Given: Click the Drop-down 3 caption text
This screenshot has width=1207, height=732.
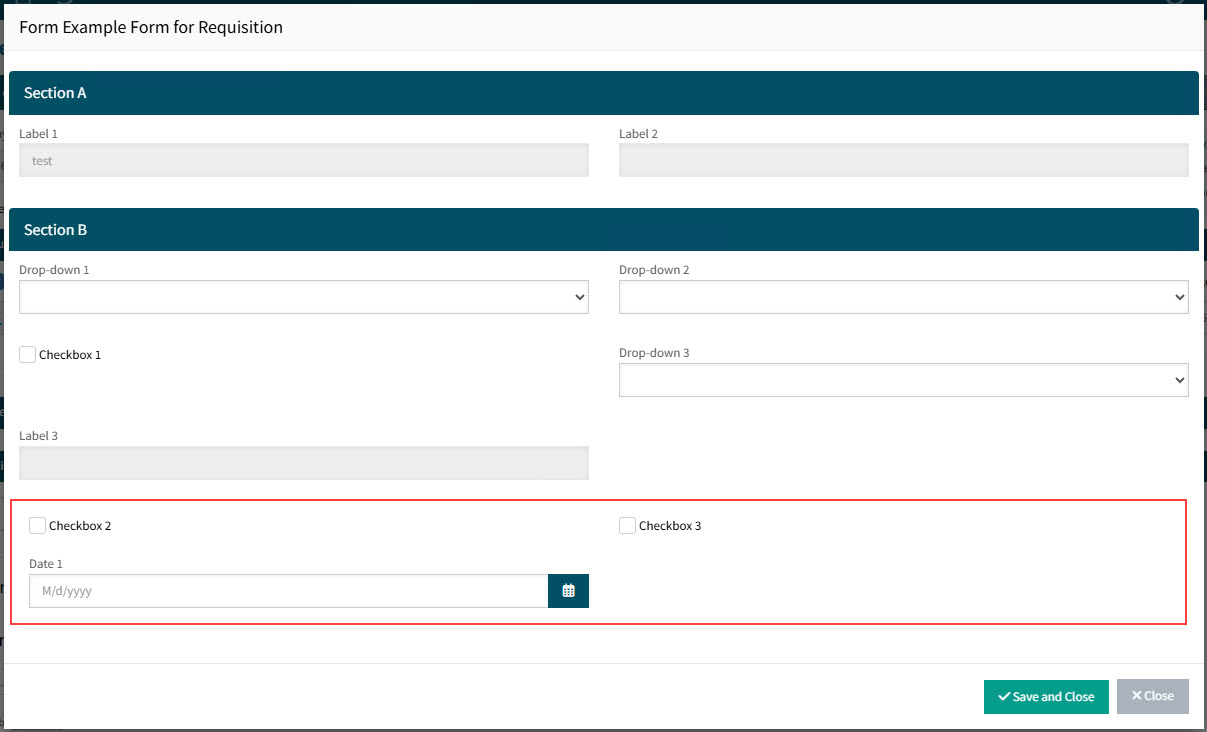Looking at the screenshot, I should (x=654, y=353).
